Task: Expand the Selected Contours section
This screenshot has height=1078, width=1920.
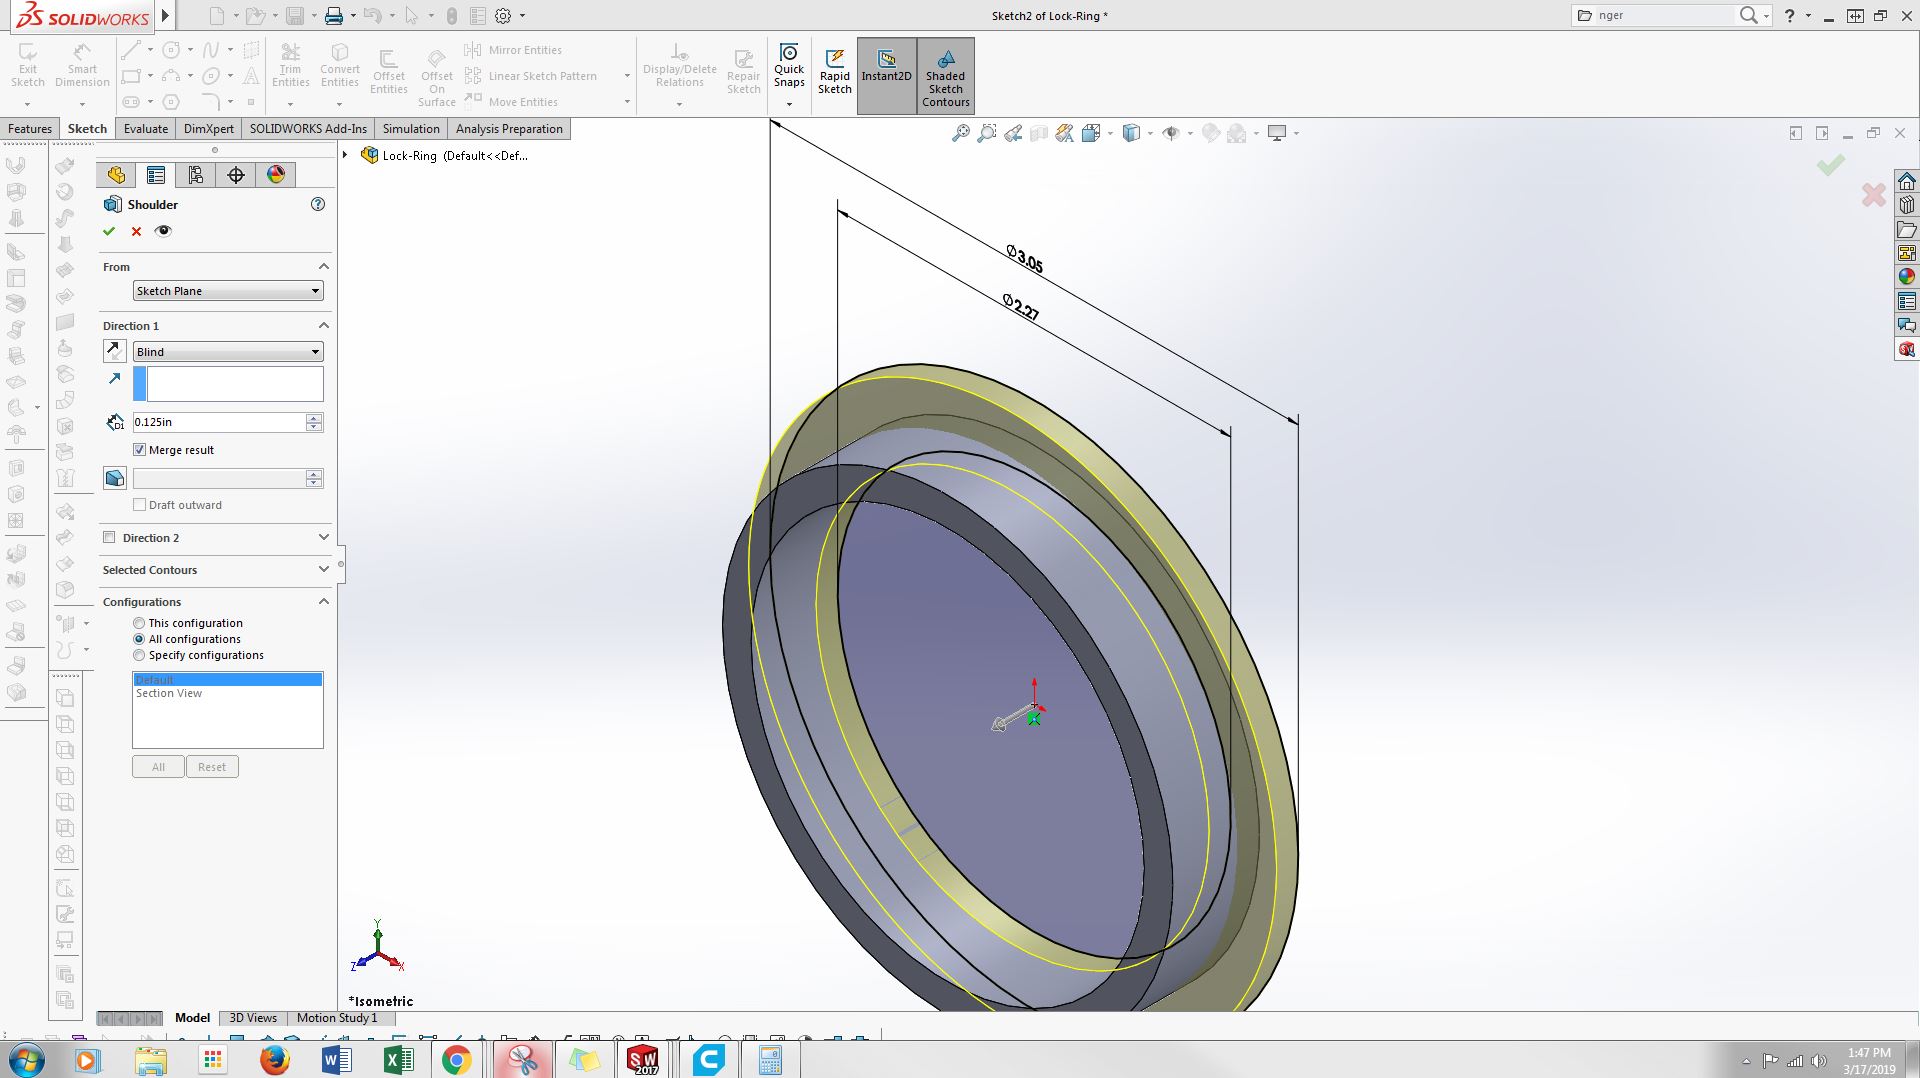Action: click(x=323, y=570)
